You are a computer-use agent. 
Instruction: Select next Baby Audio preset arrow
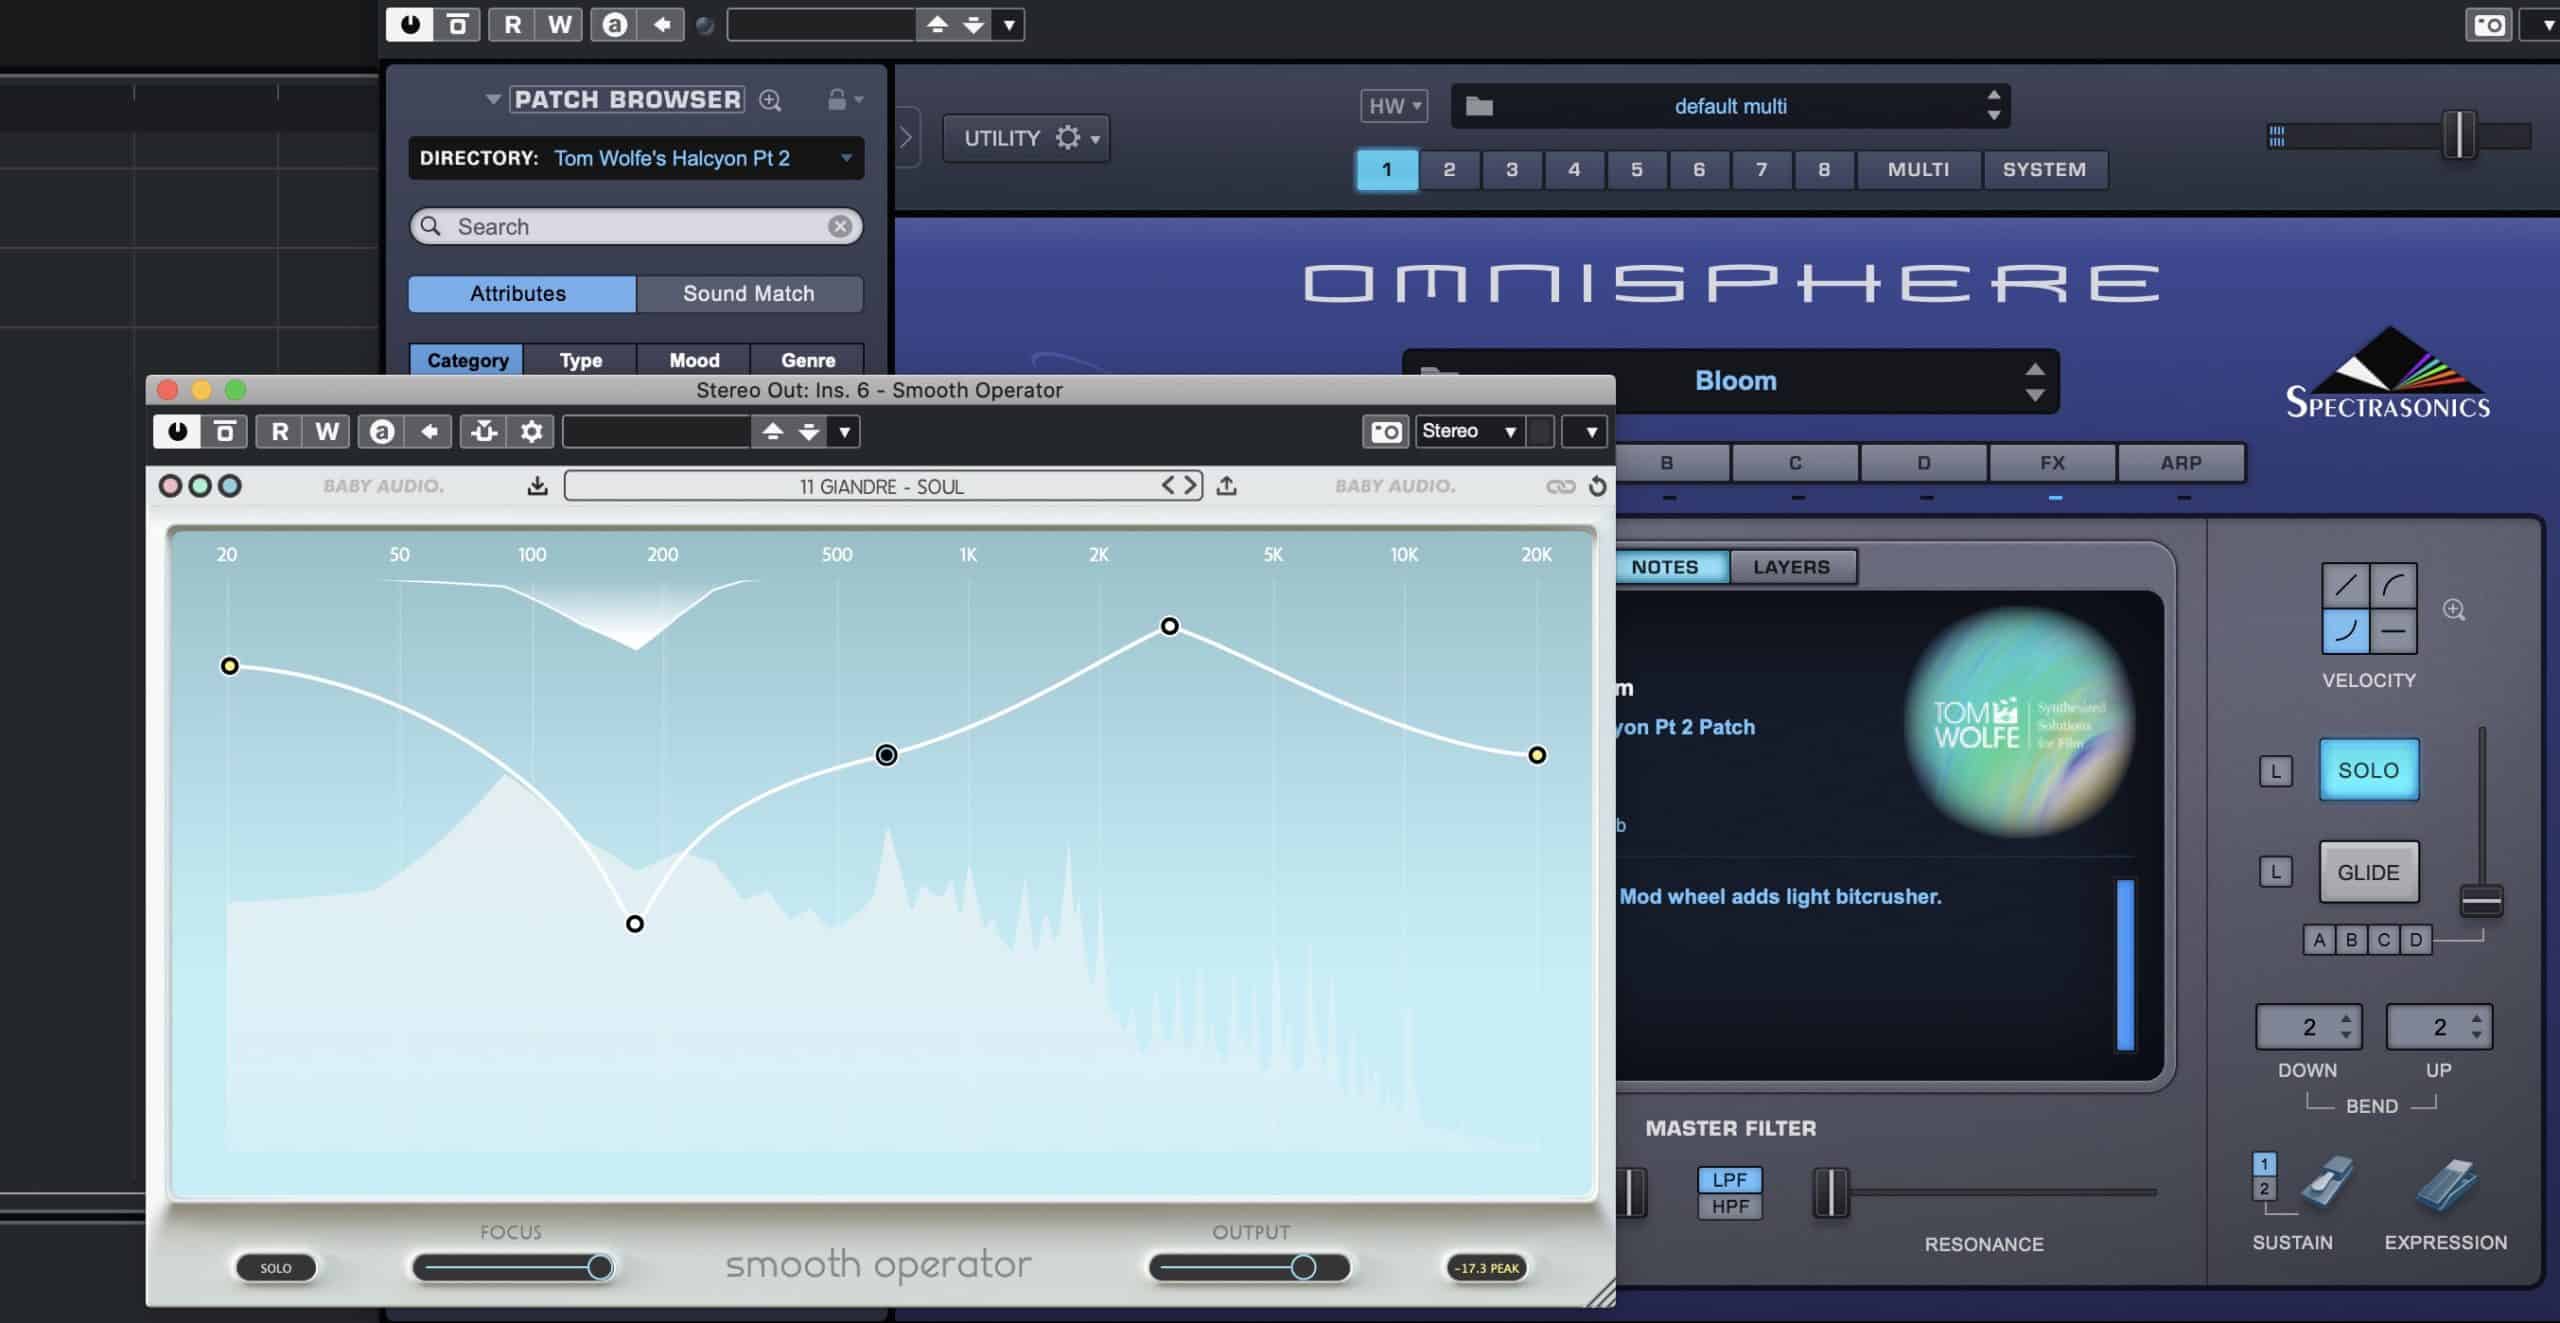1190,485
